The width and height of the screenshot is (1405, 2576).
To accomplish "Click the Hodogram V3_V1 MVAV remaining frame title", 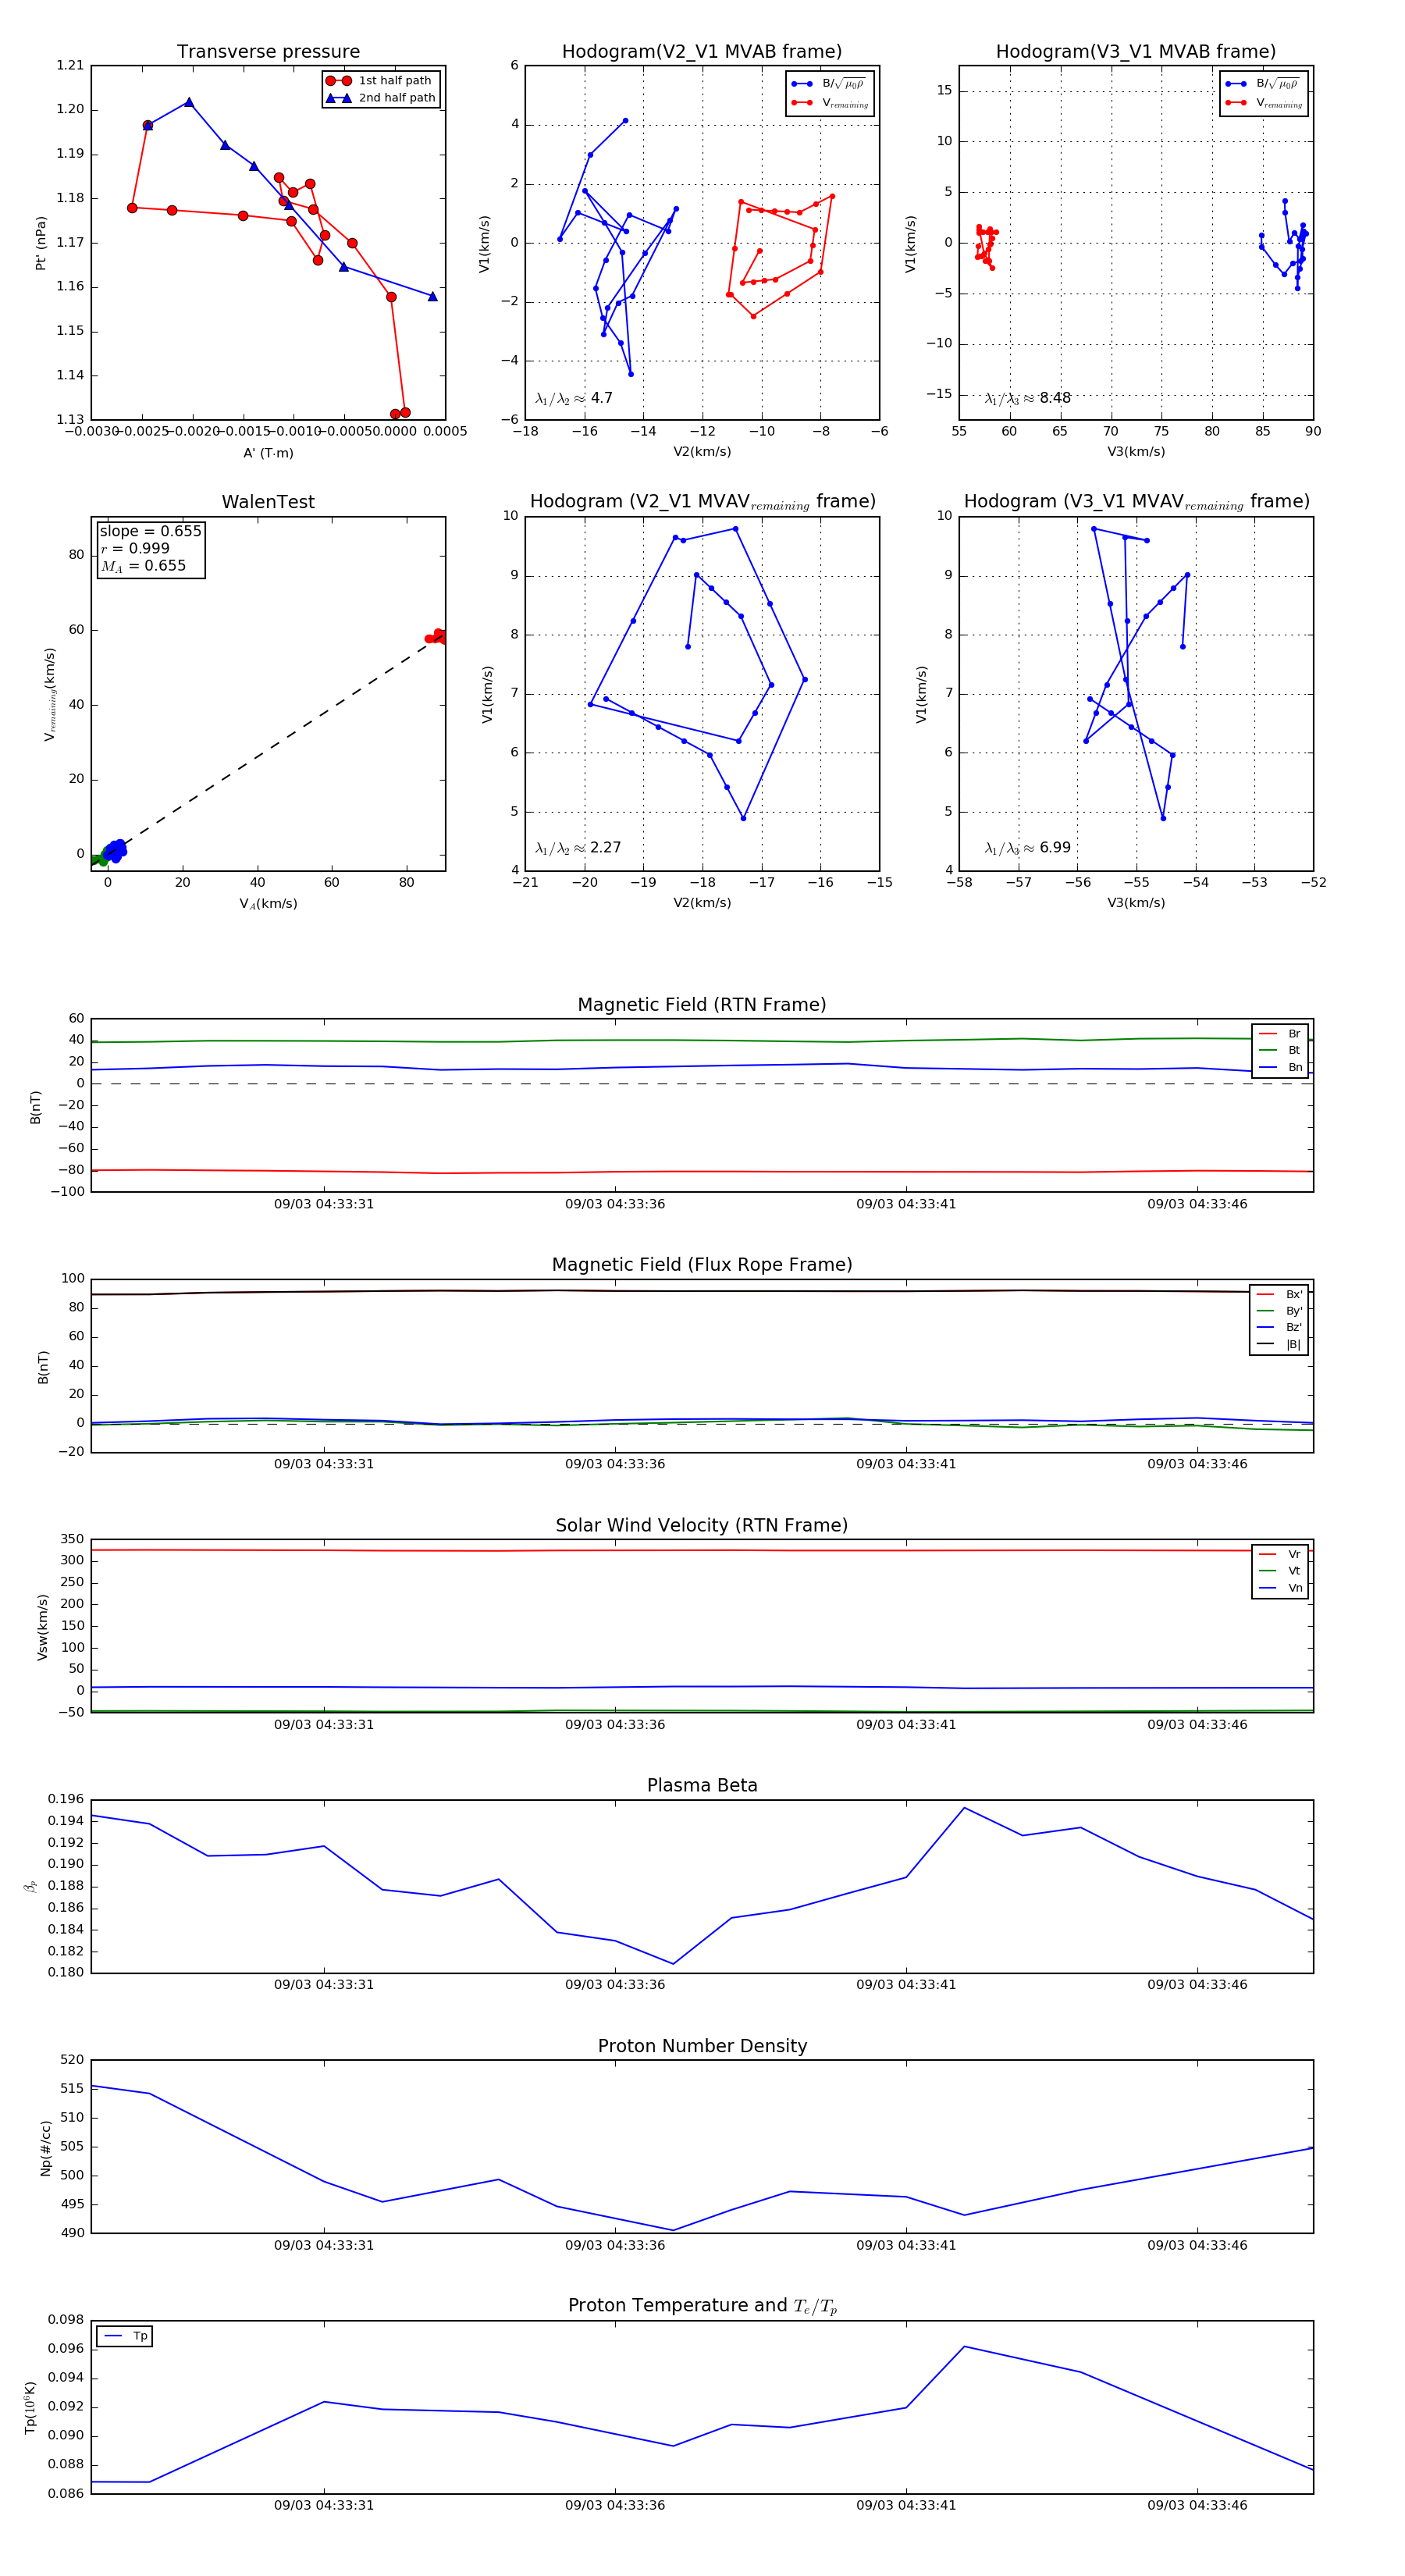I will click(x=1136, y=502).
